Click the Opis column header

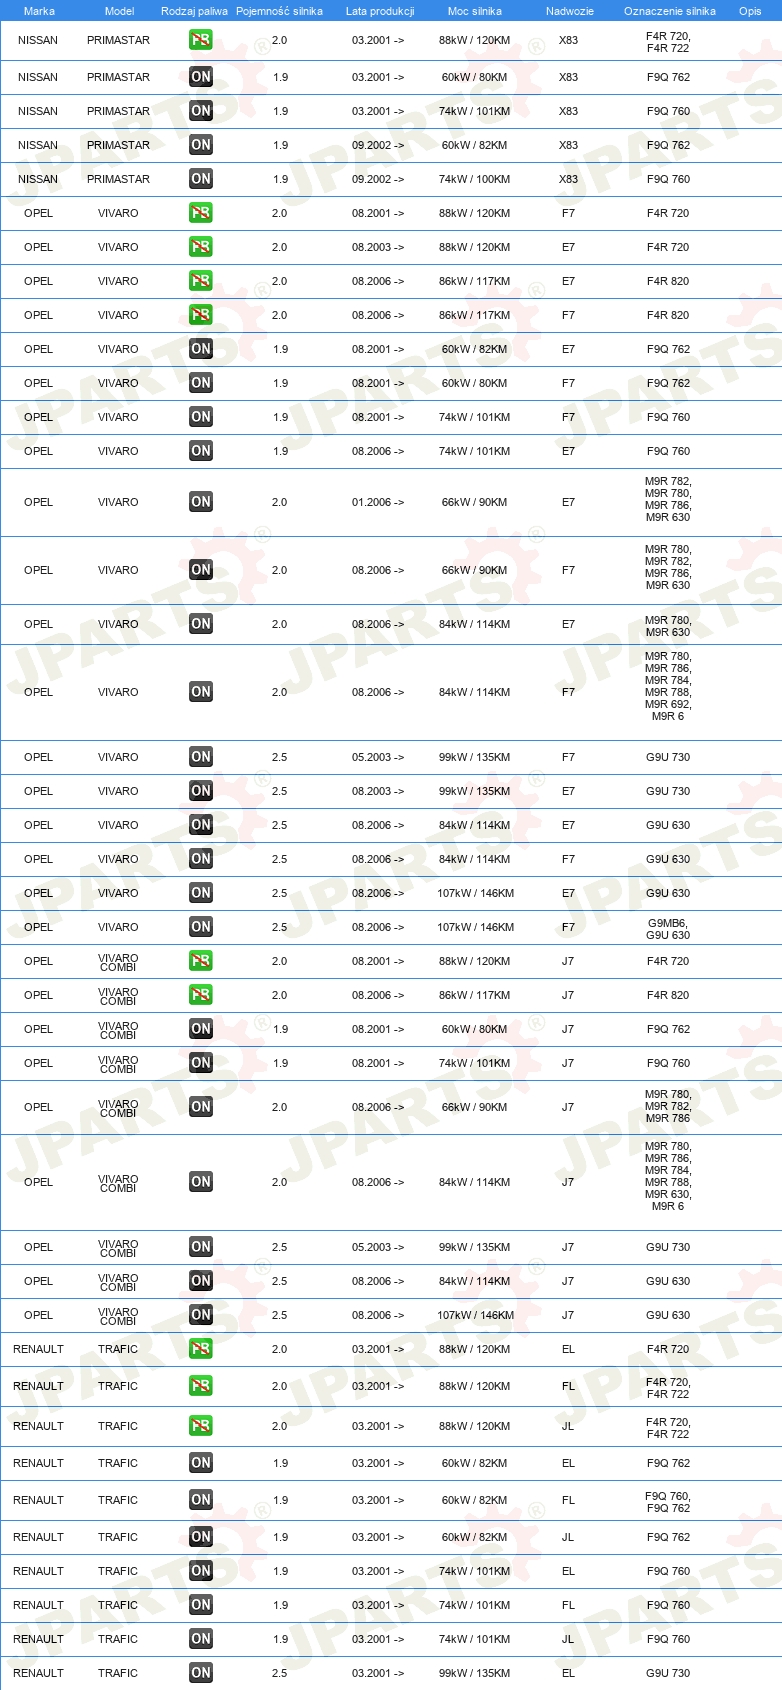pos(750,11)
